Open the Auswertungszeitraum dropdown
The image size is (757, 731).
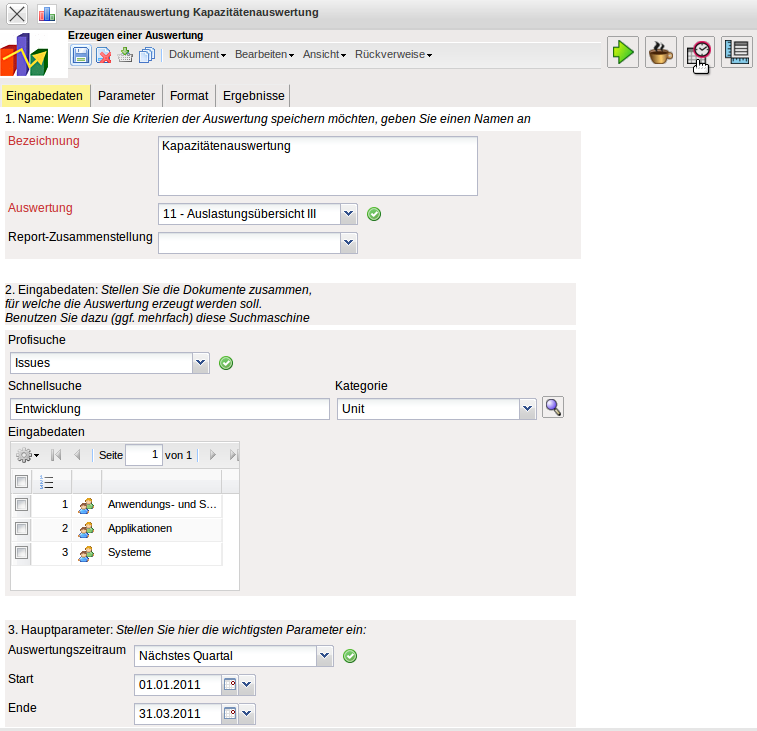coord(324,656)
